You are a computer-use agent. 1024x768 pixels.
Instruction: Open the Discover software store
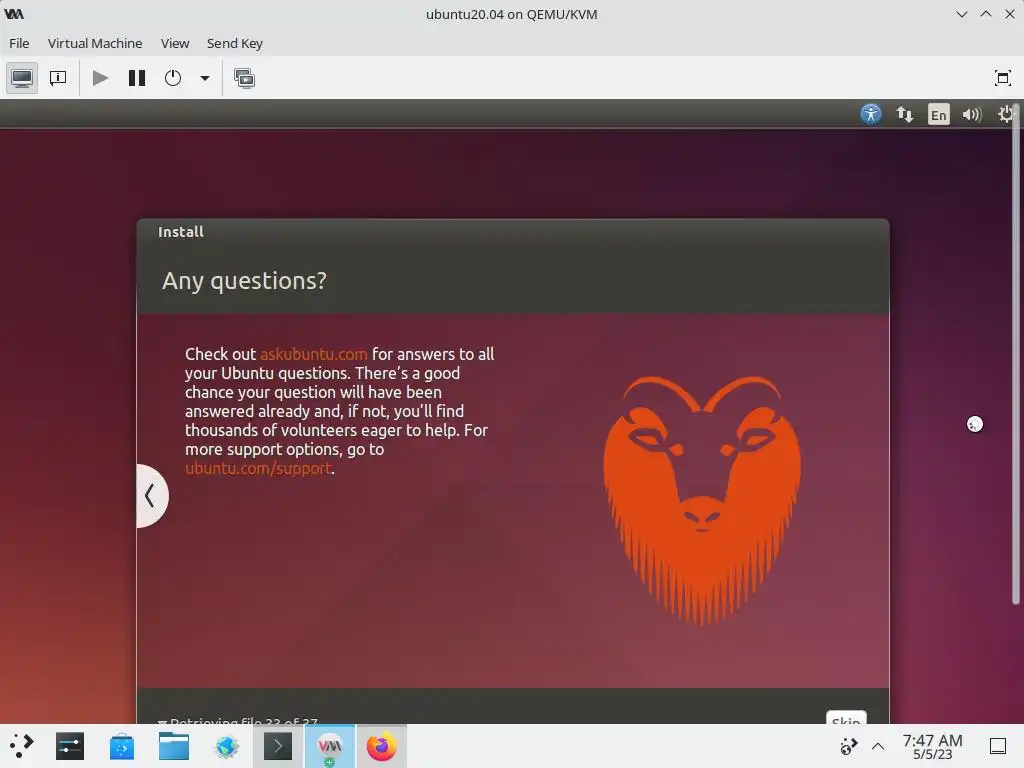coord(122,746)
